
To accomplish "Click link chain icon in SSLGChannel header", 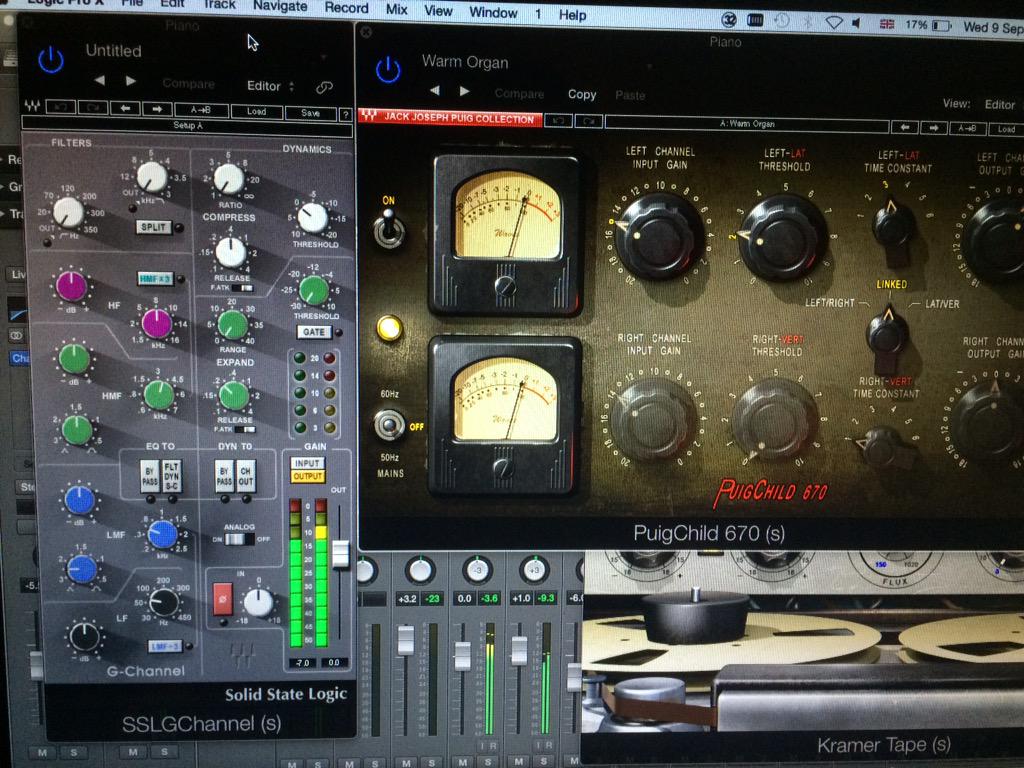I will click(x=324, y=87).
